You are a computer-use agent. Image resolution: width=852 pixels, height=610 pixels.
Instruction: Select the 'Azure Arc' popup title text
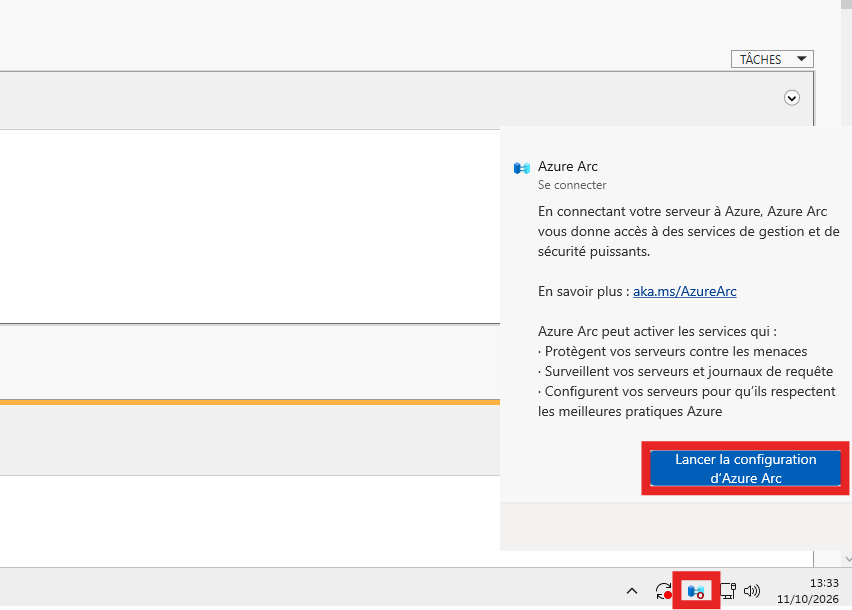(x=568, y=166)
